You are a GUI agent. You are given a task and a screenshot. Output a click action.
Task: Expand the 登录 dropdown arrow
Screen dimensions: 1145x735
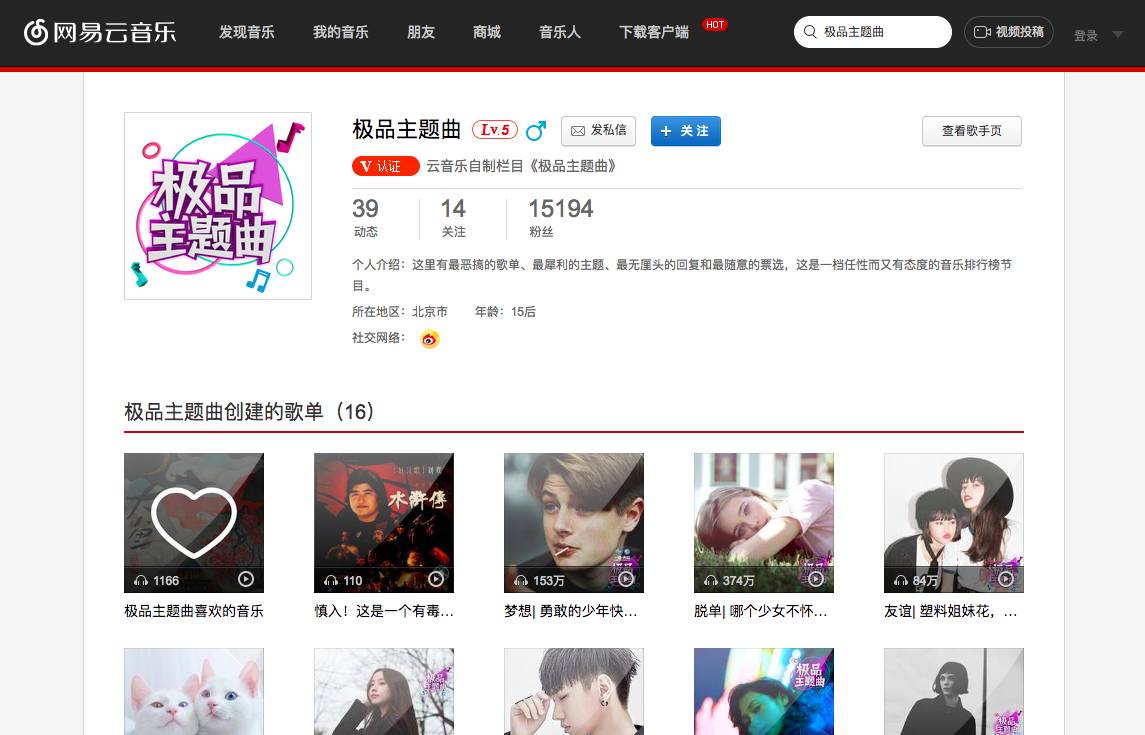pyautogui.click(x=1117, y=34)
